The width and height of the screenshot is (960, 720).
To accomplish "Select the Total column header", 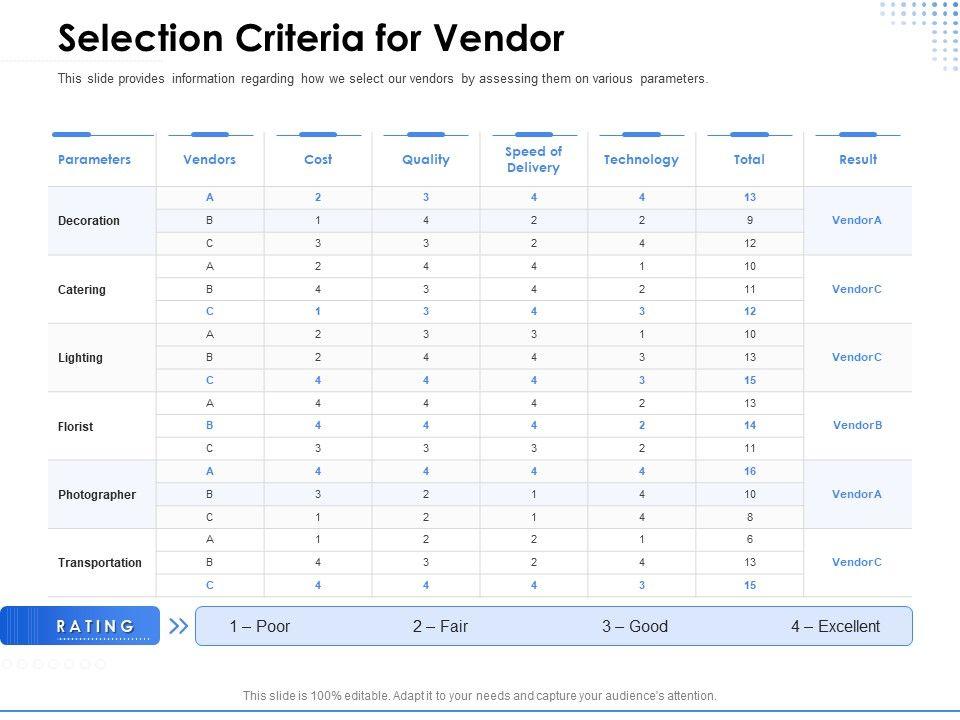I will click(749, 159).
